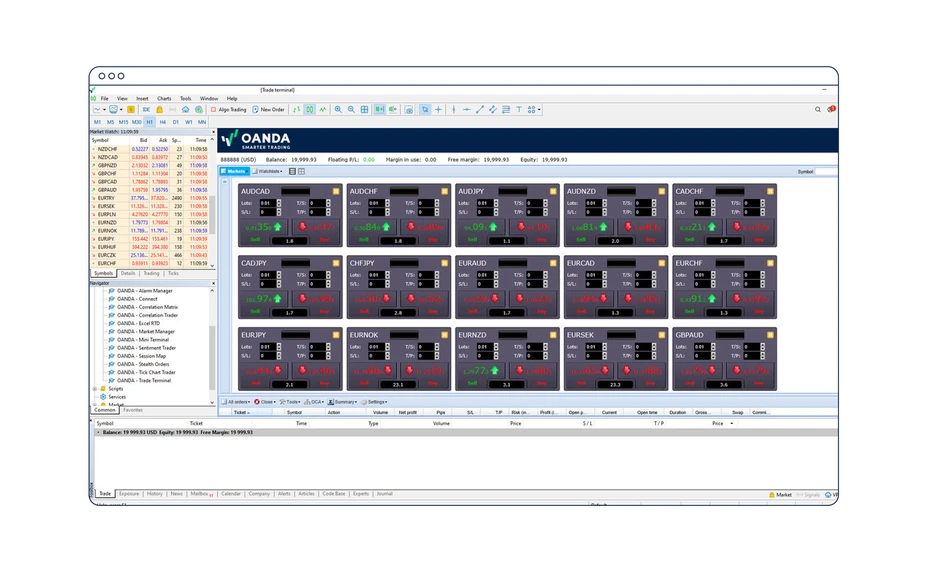Open the File menu
This screenshot has height=576, width=936.
tap(104, 98)
